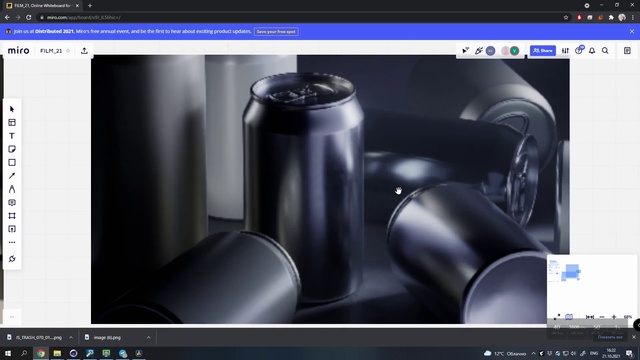Star the FILM_21 board
This screenshot has width=640, height=360.
68,51
